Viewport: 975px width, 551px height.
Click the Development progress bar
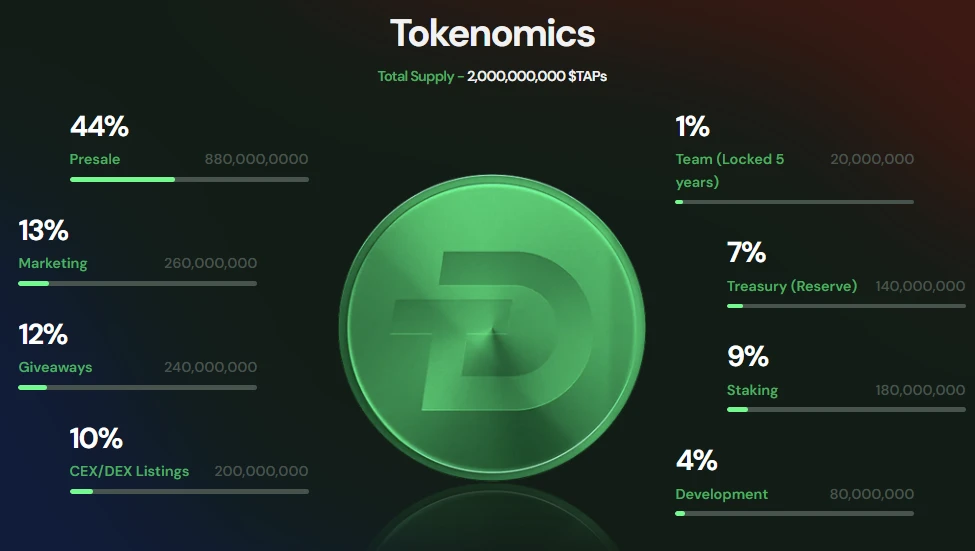(x=794, y=513)
